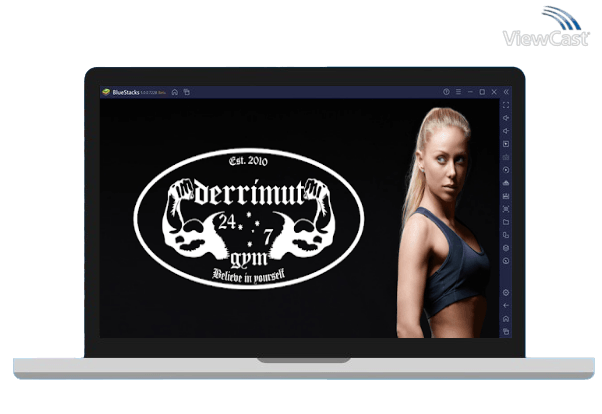Screen dimensions: 602x414
Task: Click the BlueStacks logo in title bar
Action: click(106, 92)
